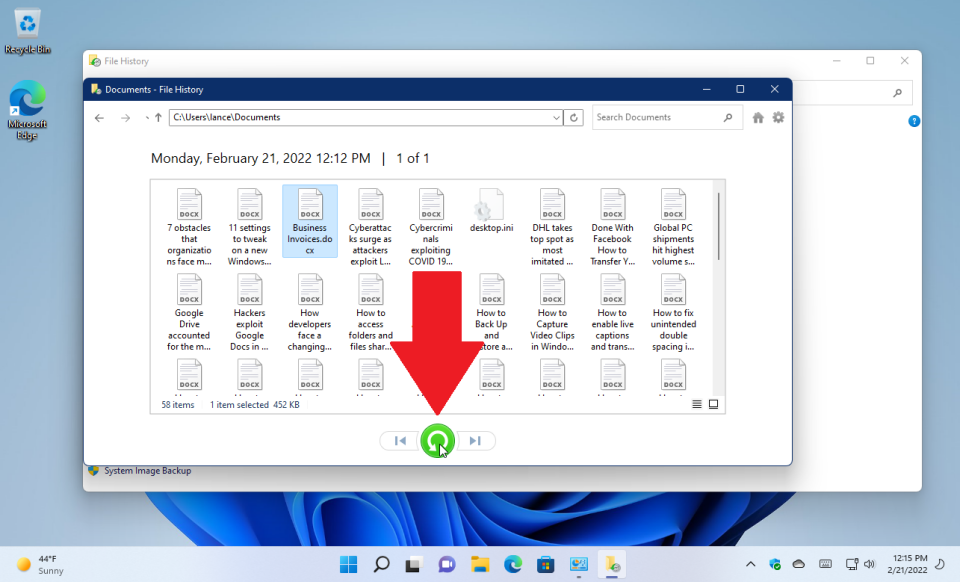Open the Windows Start menu
Viewport: 960px width, 582px height.
point(348,564)
